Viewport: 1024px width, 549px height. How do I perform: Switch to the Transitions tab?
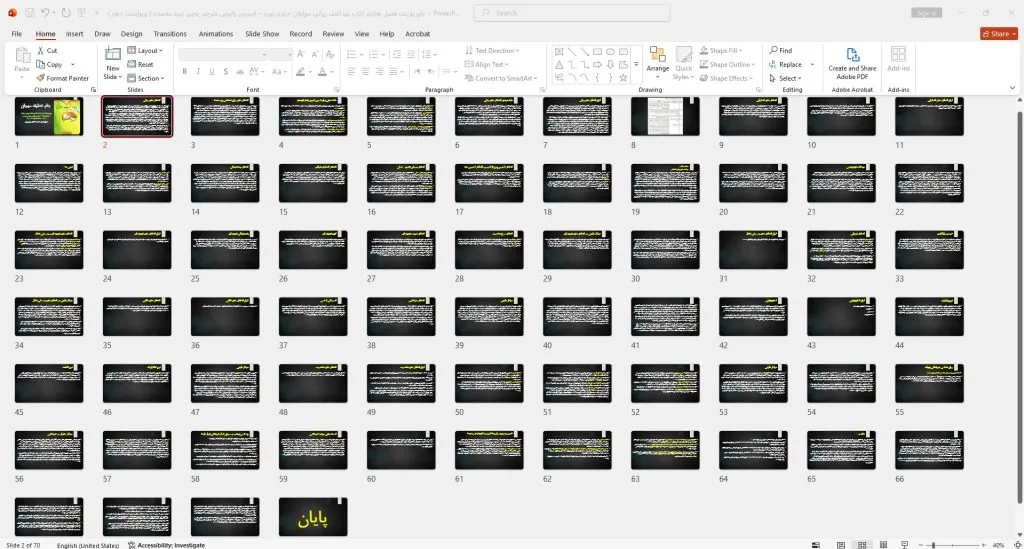tap(170, 34)
